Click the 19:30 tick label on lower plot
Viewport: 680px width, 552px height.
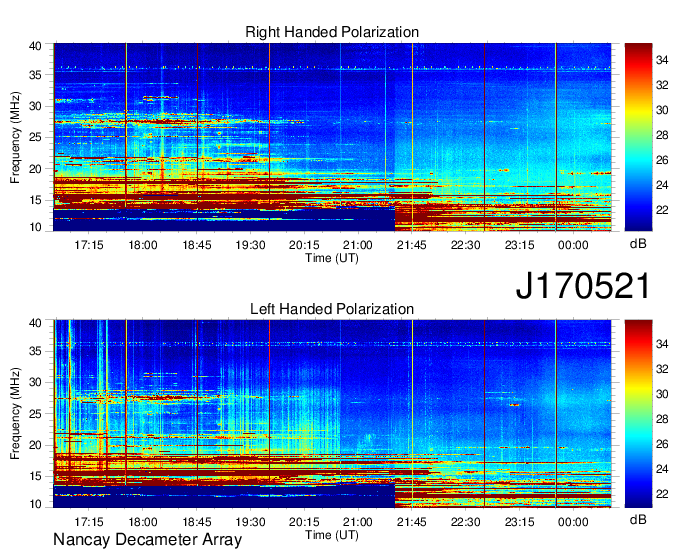[x=250, y=522]
